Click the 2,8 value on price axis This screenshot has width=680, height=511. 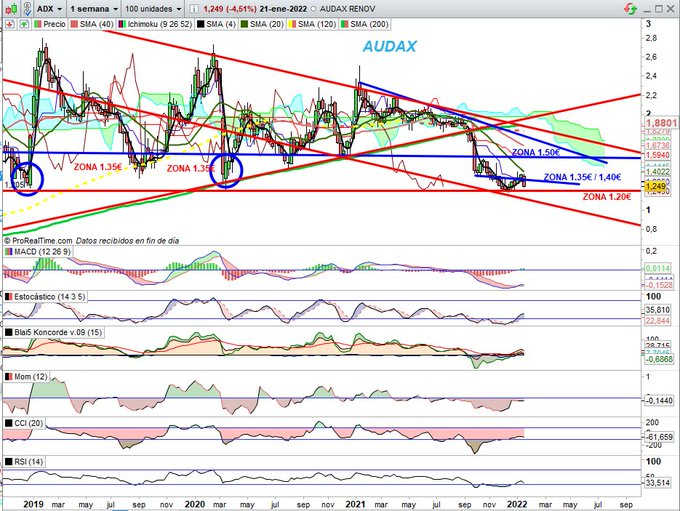coord(651,38)
